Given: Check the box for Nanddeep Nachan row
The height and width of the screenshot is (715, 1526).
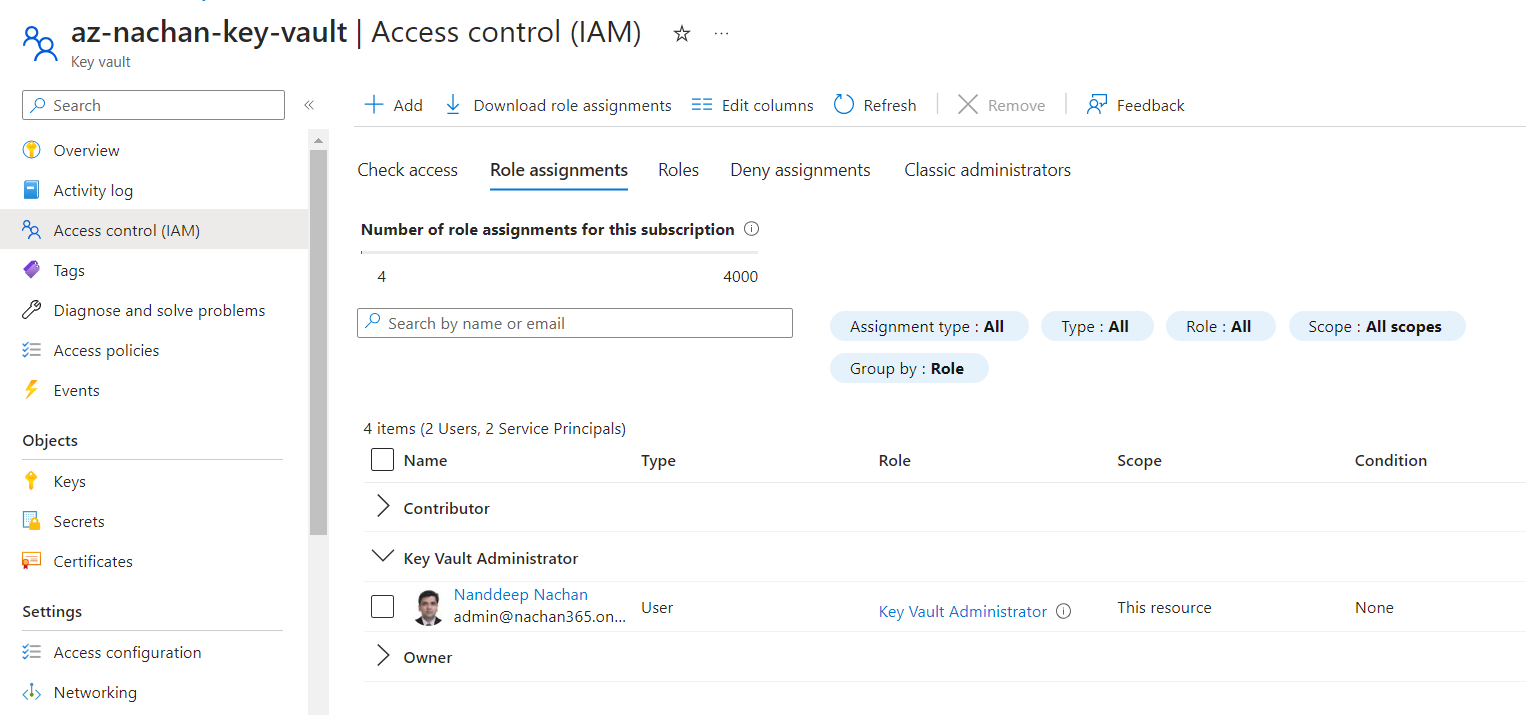Looking at the screenshot, I should [x=382, y=607].
